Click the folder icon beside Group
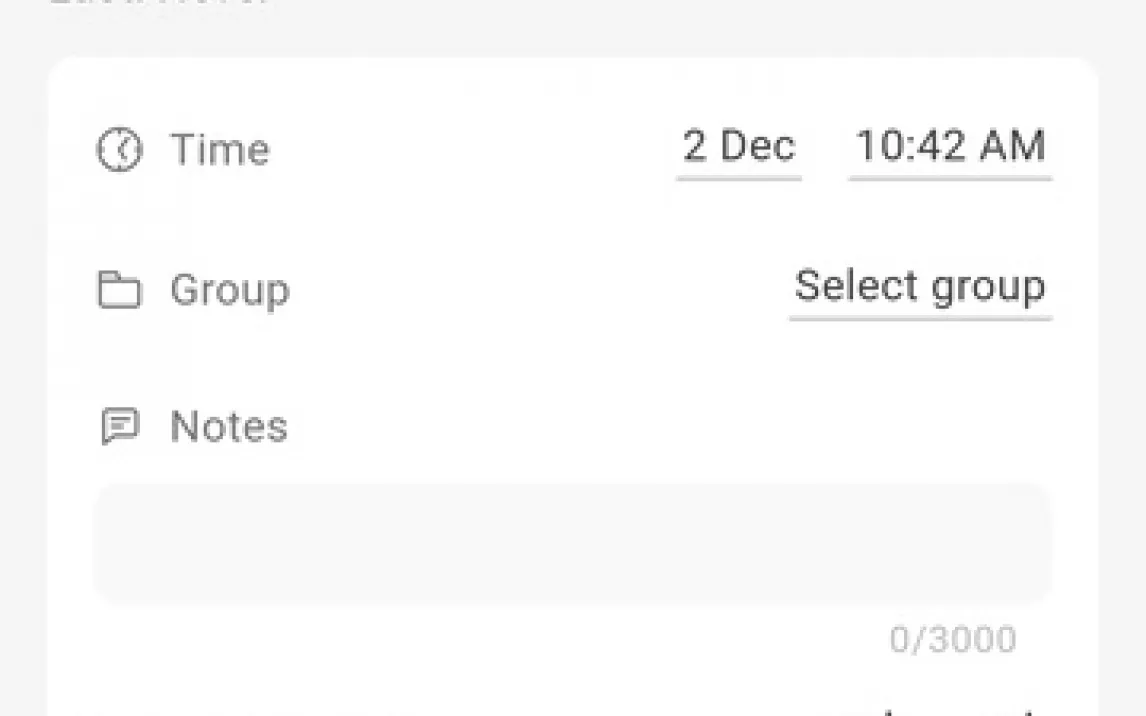Screen dimensions: 1146x716 pos(119,290)
